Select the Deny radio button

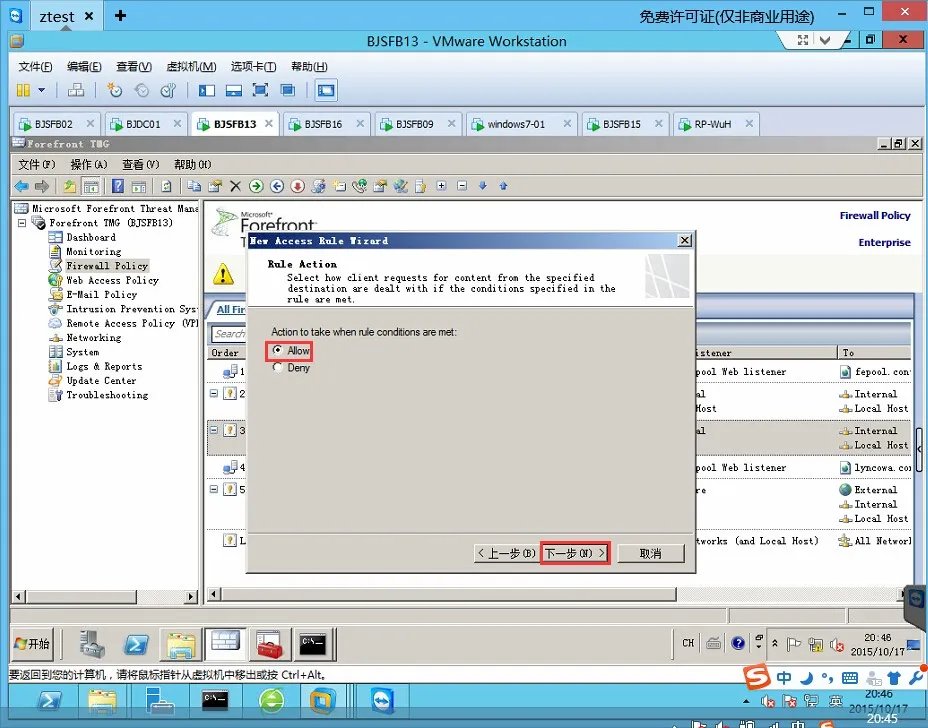click(277, 368)
